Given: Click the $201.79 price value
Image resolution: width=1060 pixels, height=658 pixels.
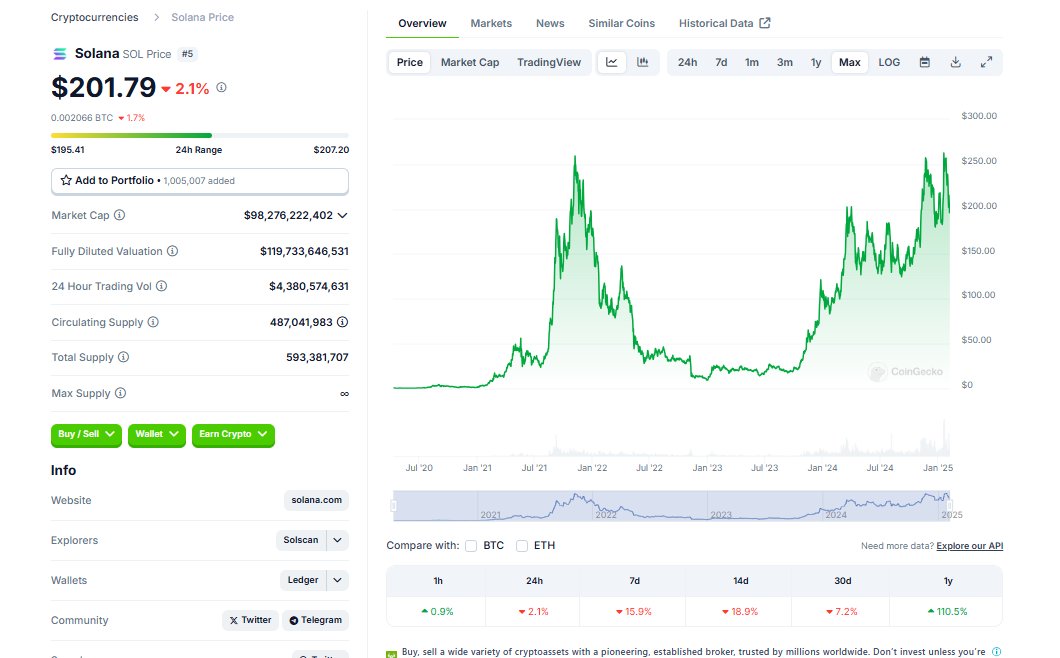Looking at the screenshot, I should [x=103, y=87].
